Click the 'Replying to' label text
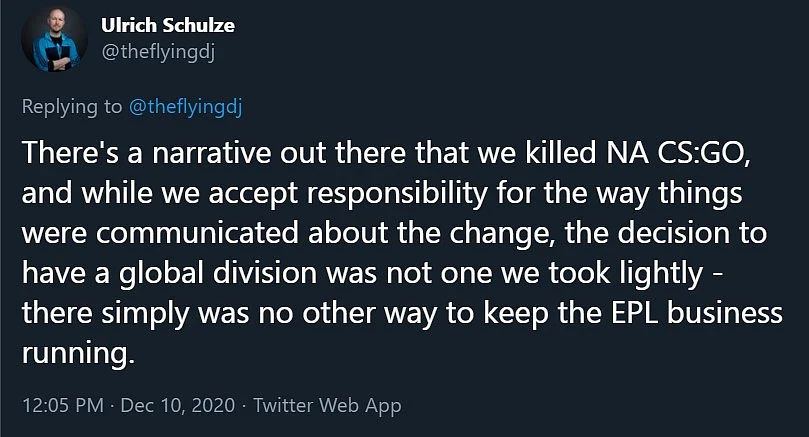The image size is (809, 437). (72, 107)
